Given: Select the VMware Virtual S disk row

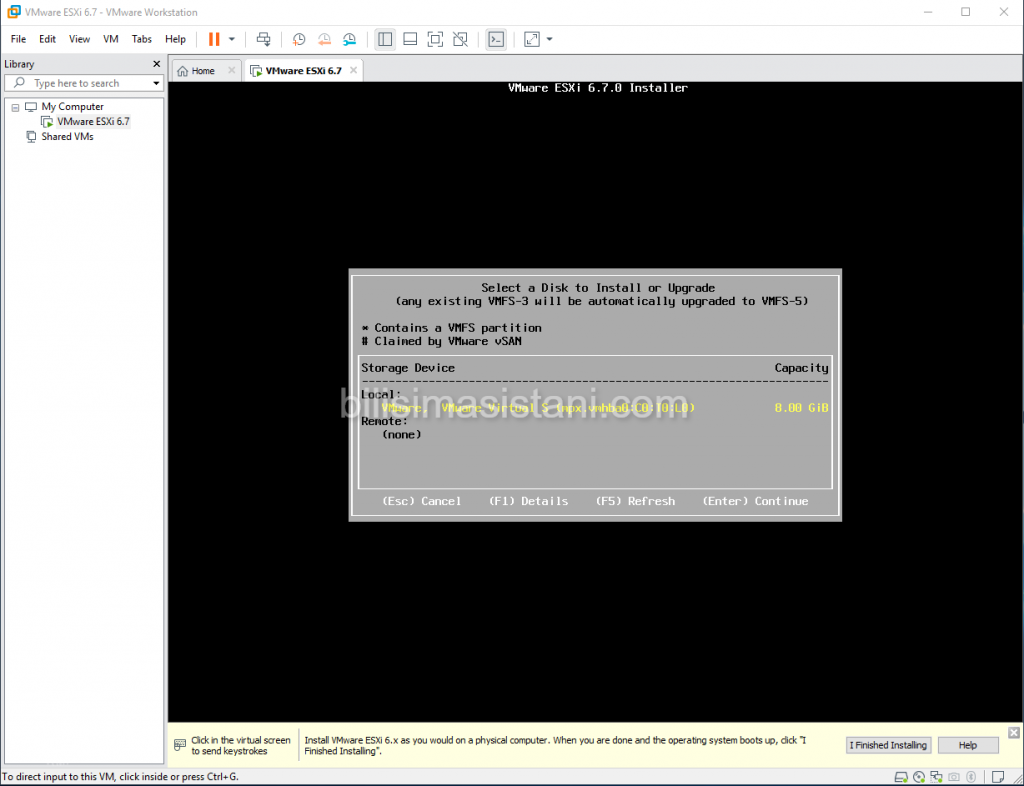Looking at the screenshot, I should (x=594, y=408).
